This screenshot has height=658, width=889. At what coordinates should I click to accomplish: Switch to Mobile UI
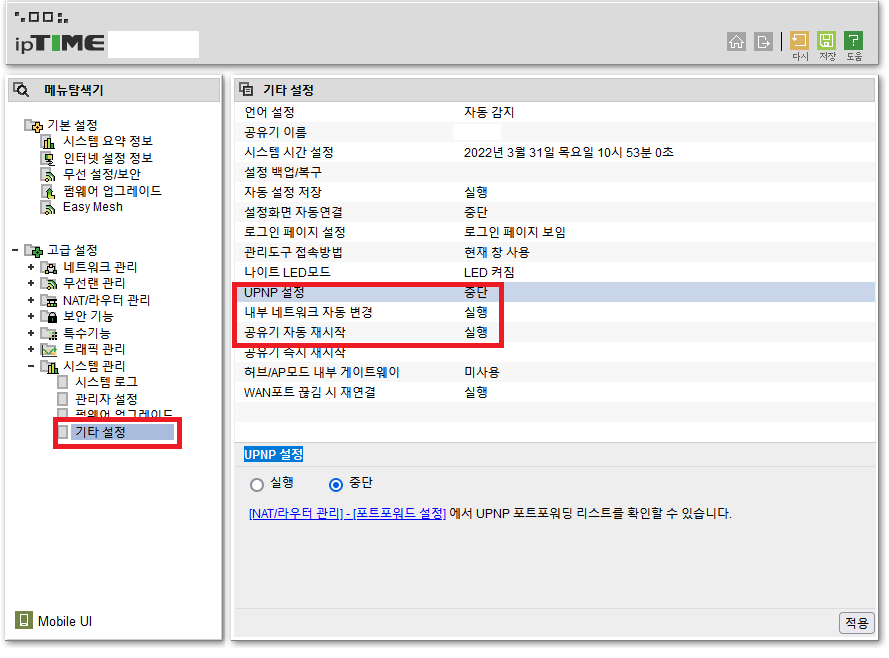[65, 622]
